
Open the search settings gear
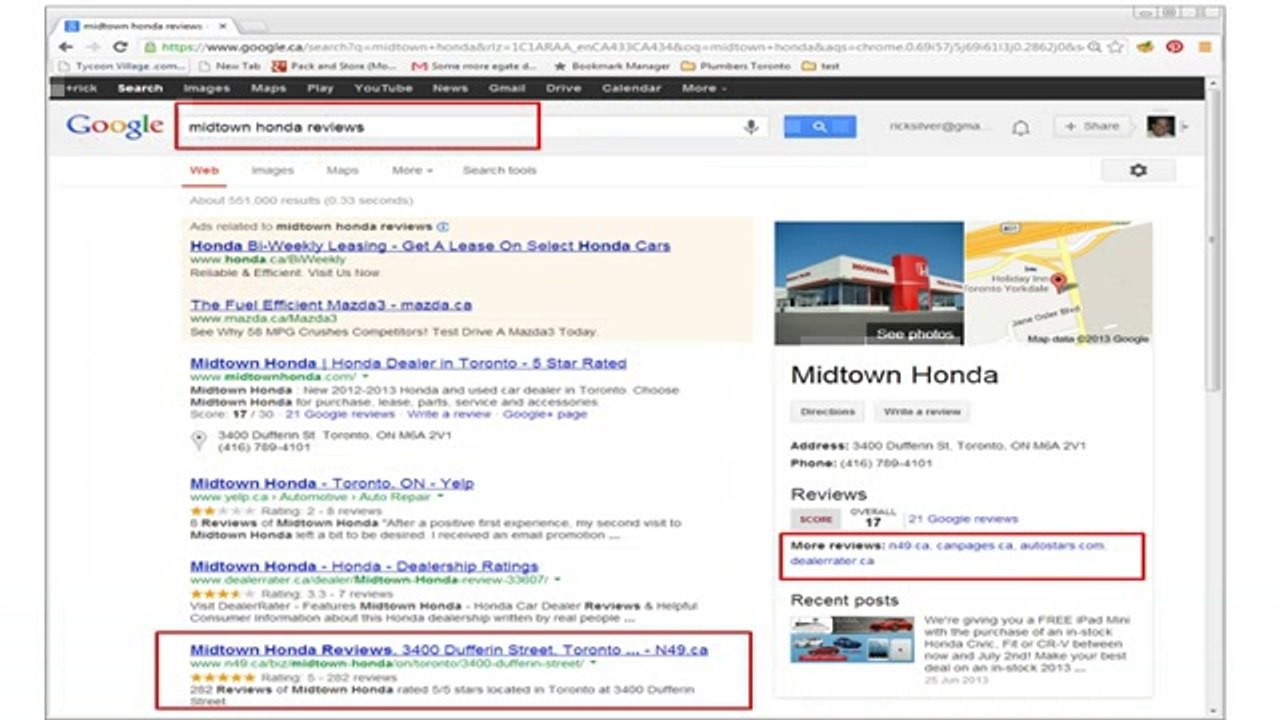tap(1138, 171)
